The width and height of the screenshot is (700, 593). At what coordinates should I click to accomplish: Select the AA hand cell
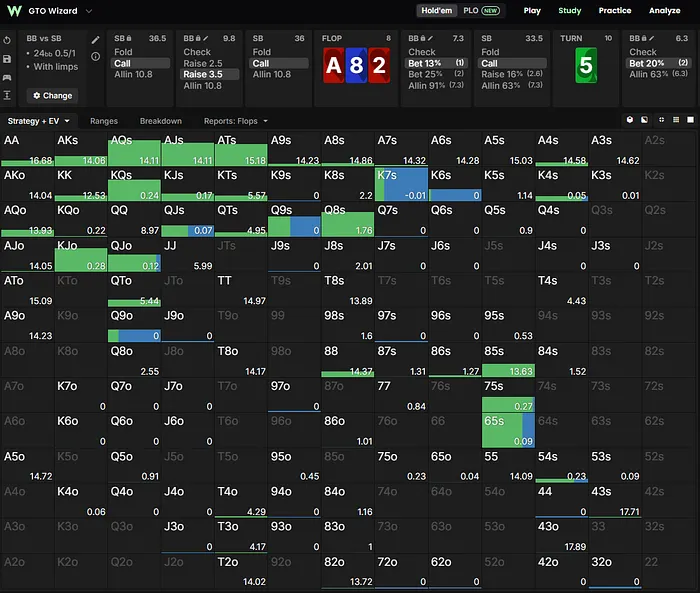pyautogui.click(x=28, y=149)
